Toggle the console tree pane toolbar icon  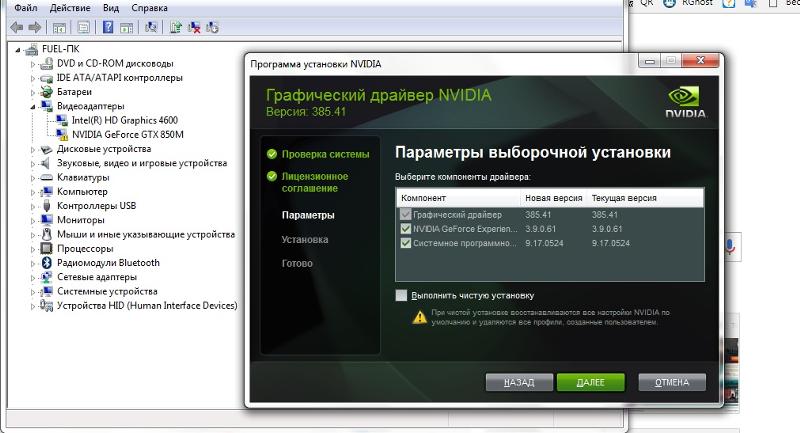pos(59,28)
